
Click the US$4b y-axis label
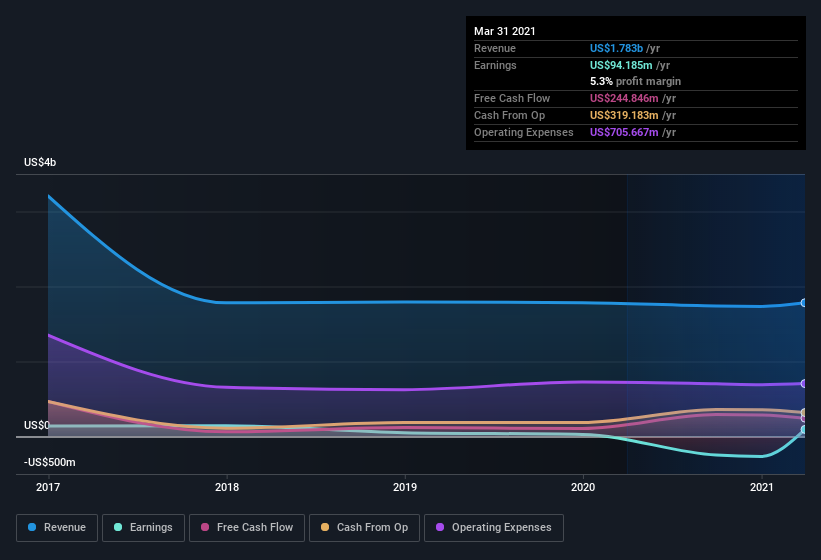tap(40, 162)
